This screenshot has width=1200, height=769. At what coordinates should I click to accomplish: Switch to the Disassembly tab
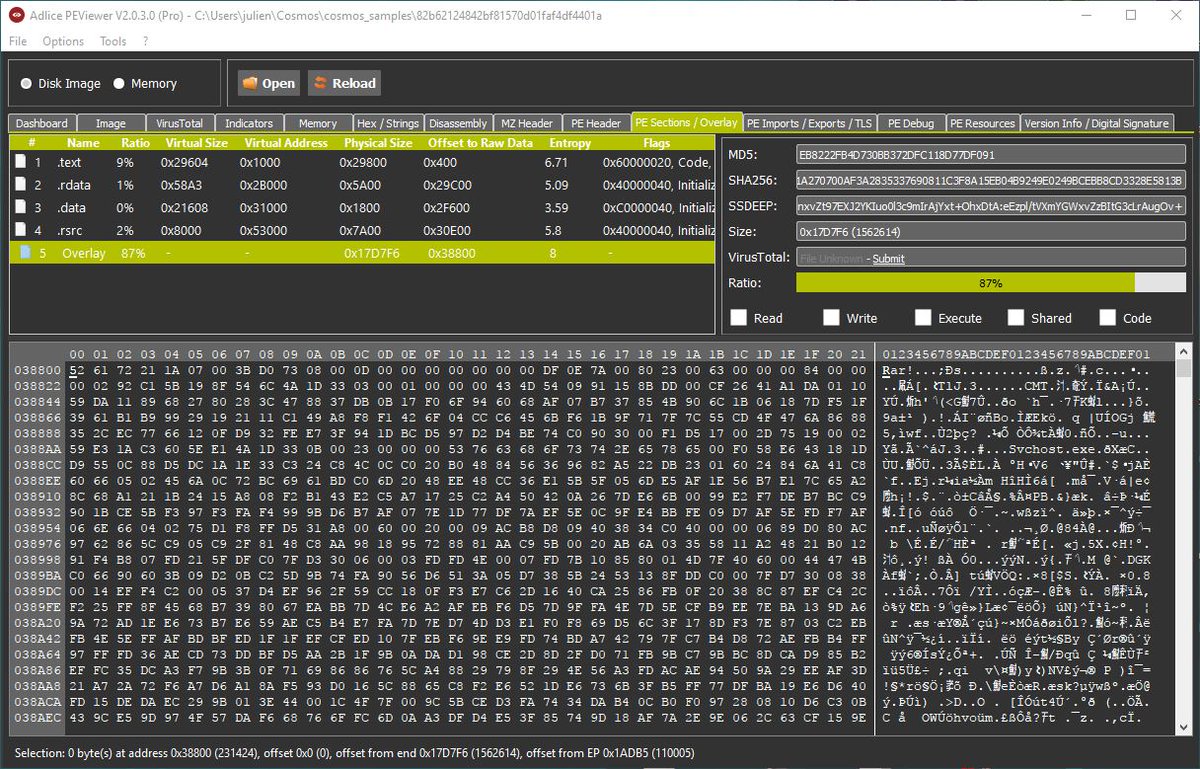tap(457, 123)
